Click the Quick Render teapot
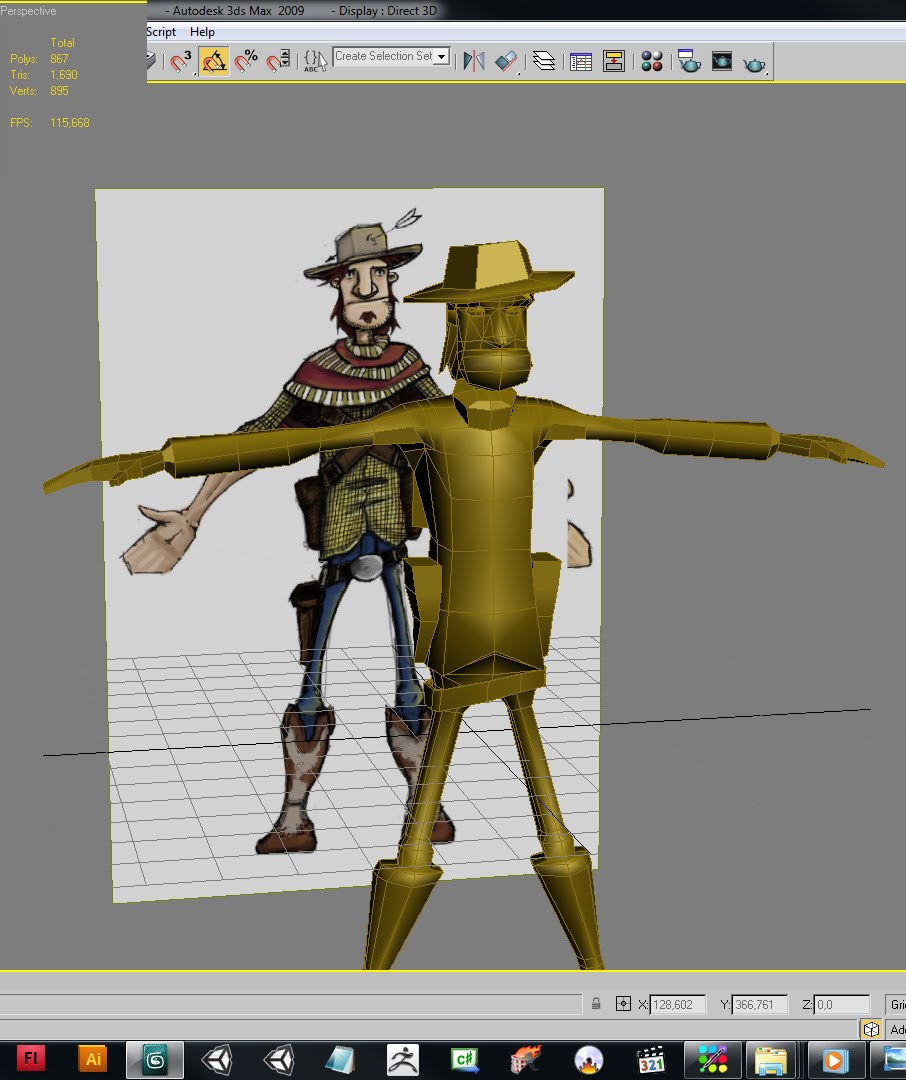This screenshot has width=906, height=1080. coord(754,64)
